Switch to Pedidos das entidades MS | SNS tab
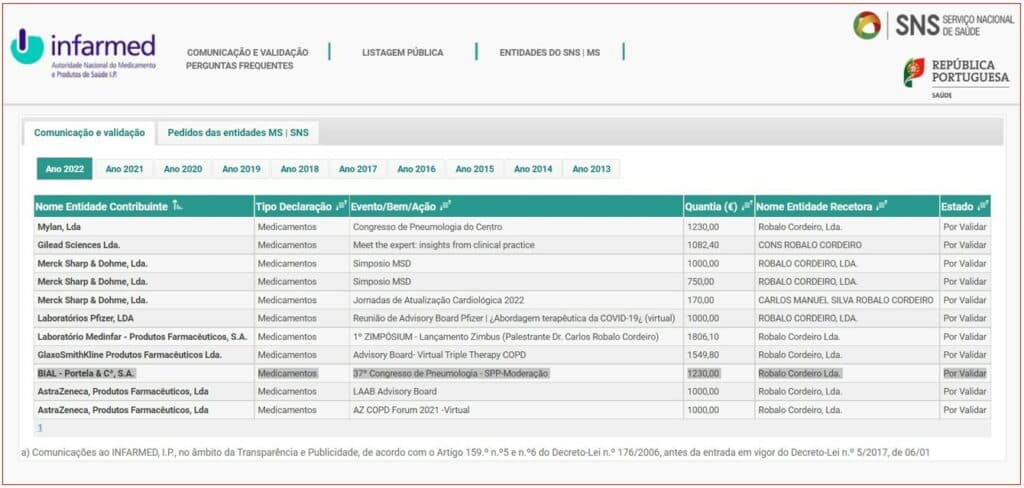Screen dimensions: 1024x488 (x=238, y=132)
